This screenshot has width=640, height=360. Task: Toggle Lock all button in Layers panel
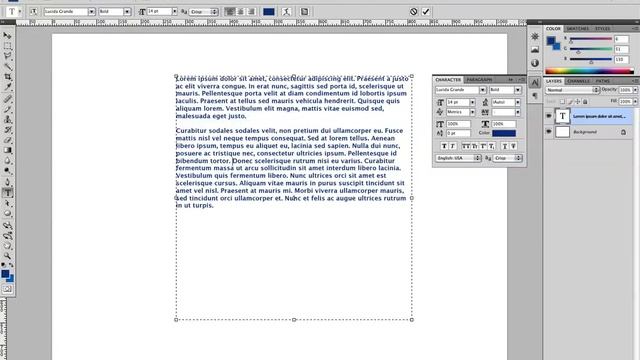pyautogui.click(x=585, y=101)
